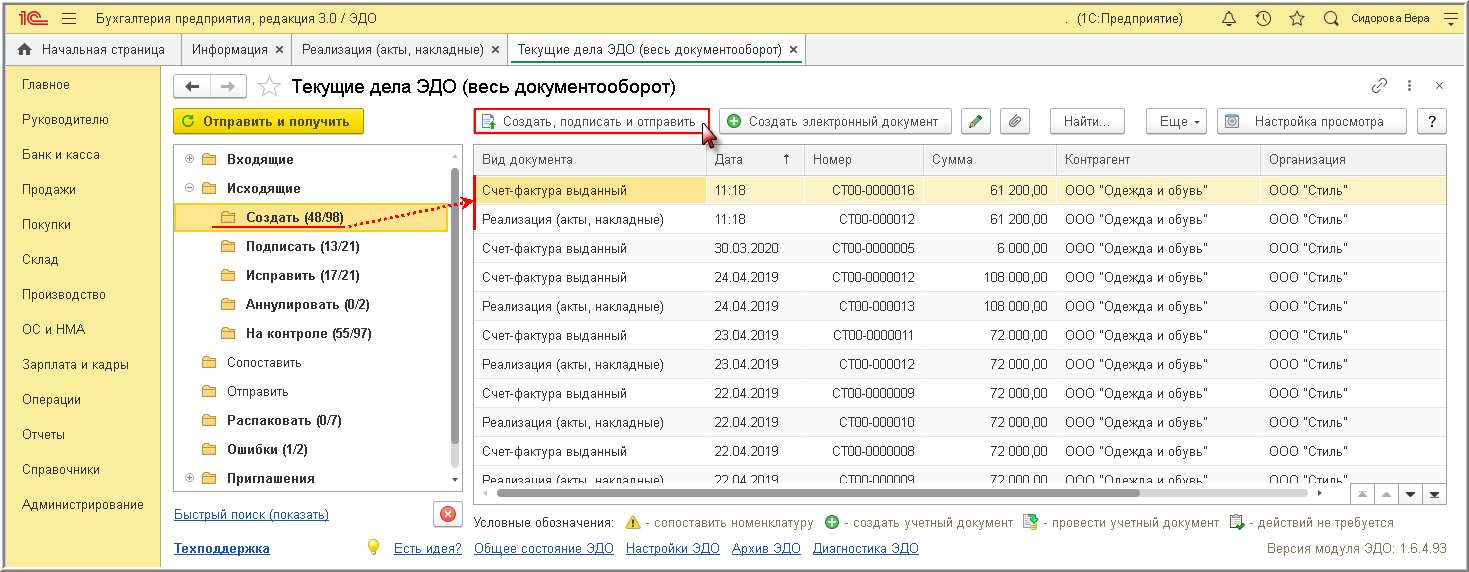Open the 1C main menu hamburger icon

69,19
